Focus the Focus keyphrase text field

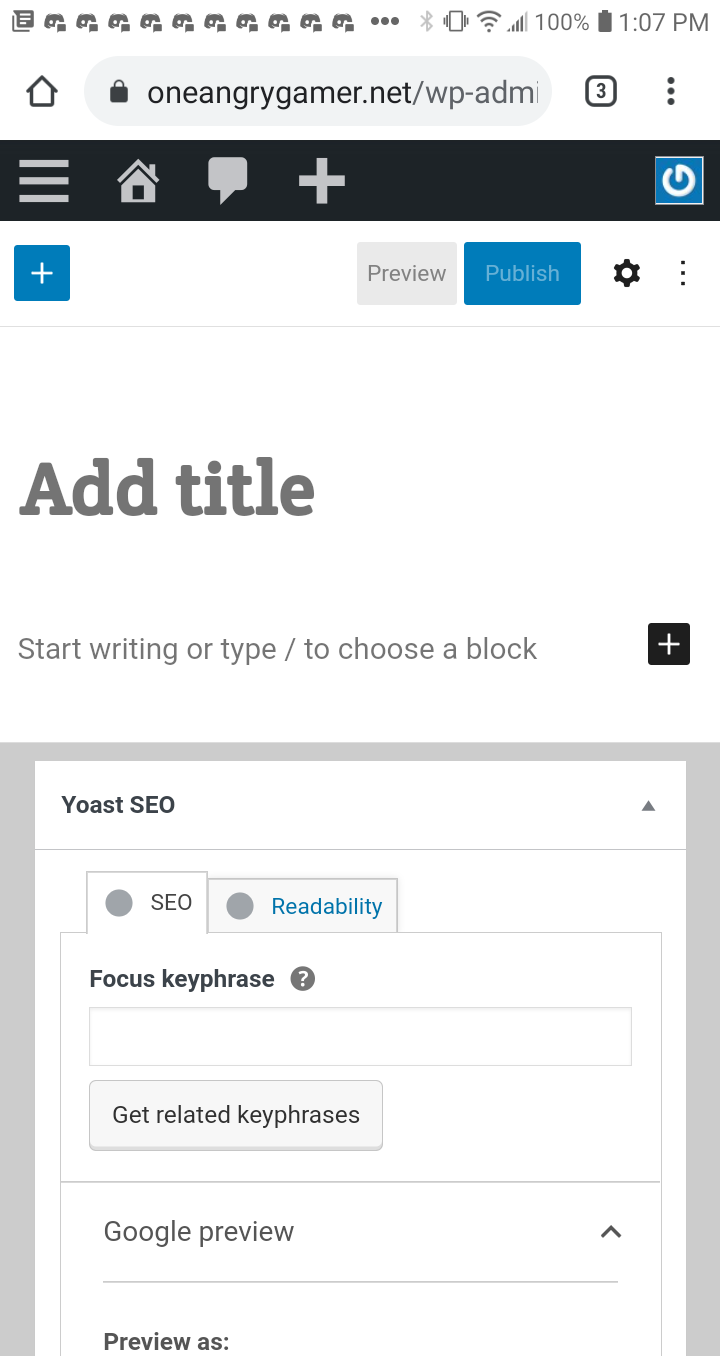pyautogui.click(x=360, y=1036)
